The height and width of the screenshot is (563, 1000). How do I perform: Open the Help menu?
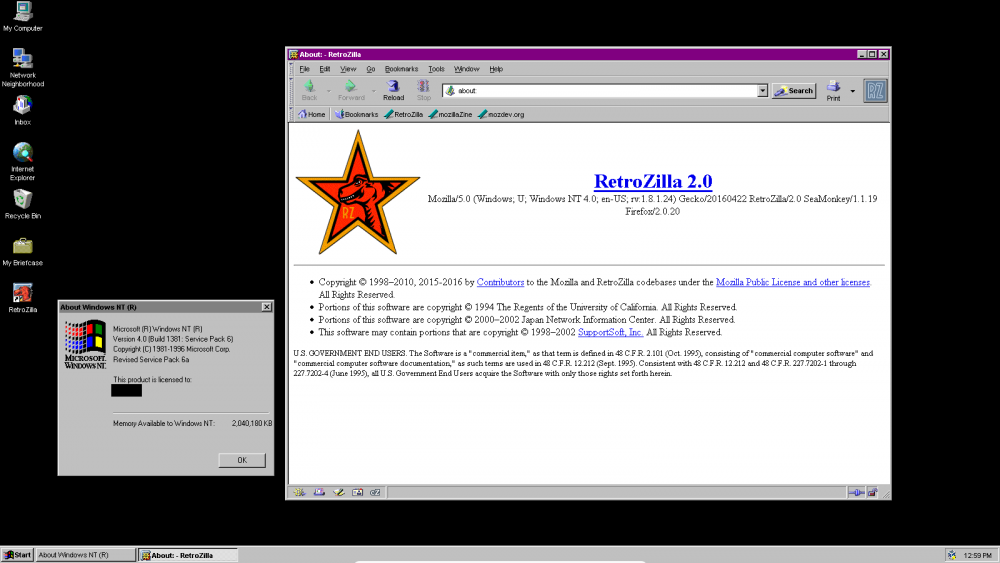496,69
